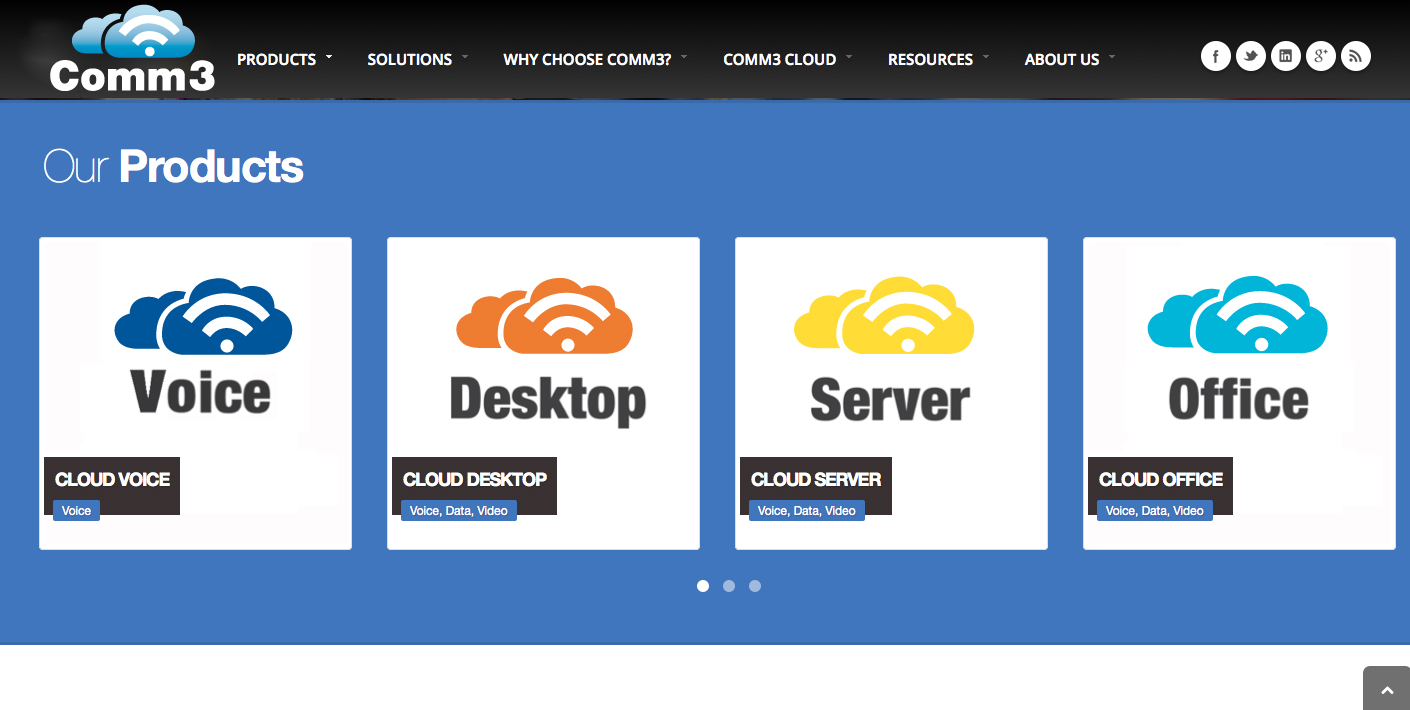The width and height of the screenshot is (1410, 710).
Task: Select the second carousel pagination dot
Action: [x=729, y=586]
